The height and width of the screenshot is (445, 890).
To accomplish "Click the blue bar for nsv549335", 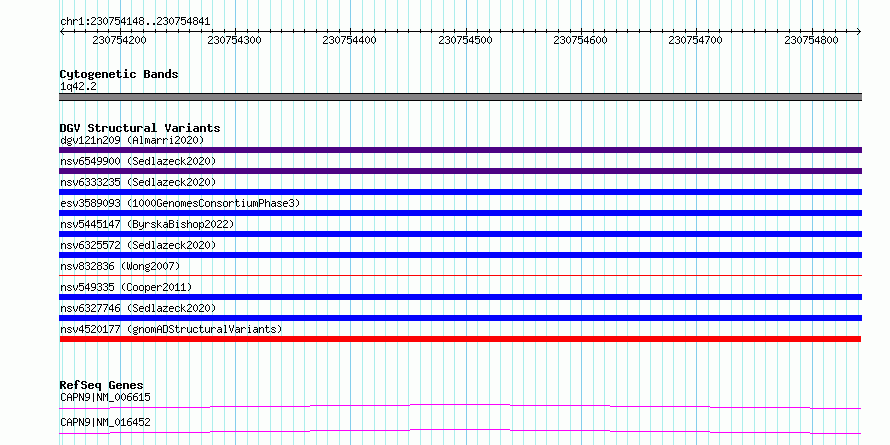I will tap(460, 297).
